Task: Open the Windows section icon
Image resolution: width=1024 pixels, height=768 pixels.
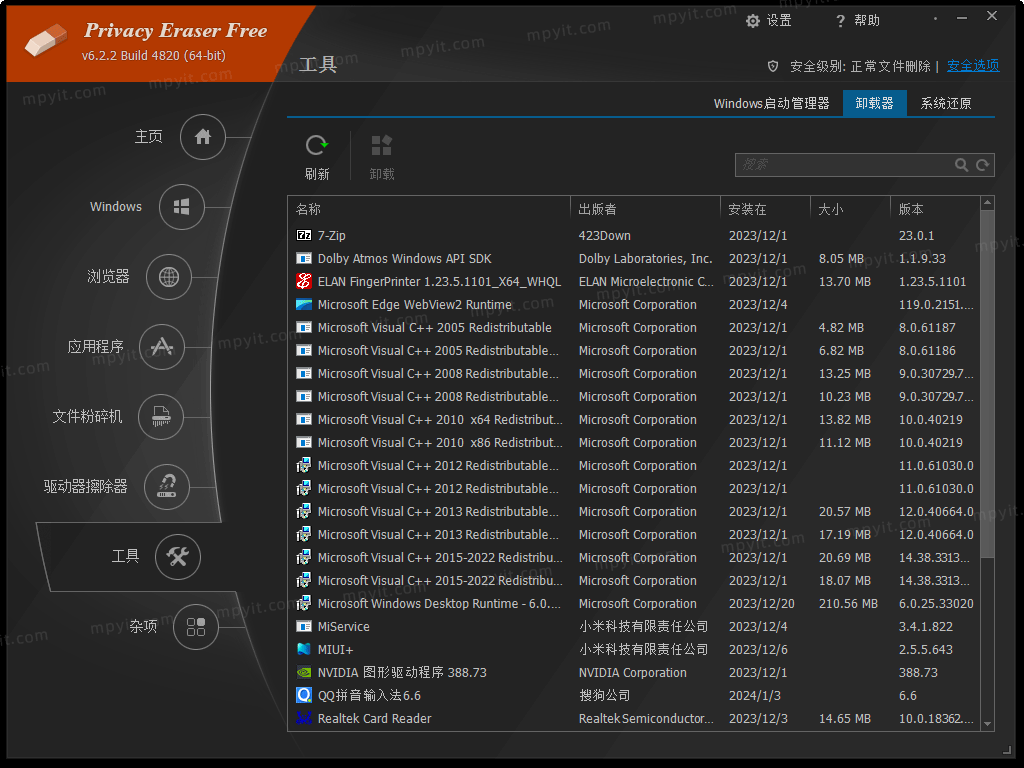Action: click(x=182, y=207)
